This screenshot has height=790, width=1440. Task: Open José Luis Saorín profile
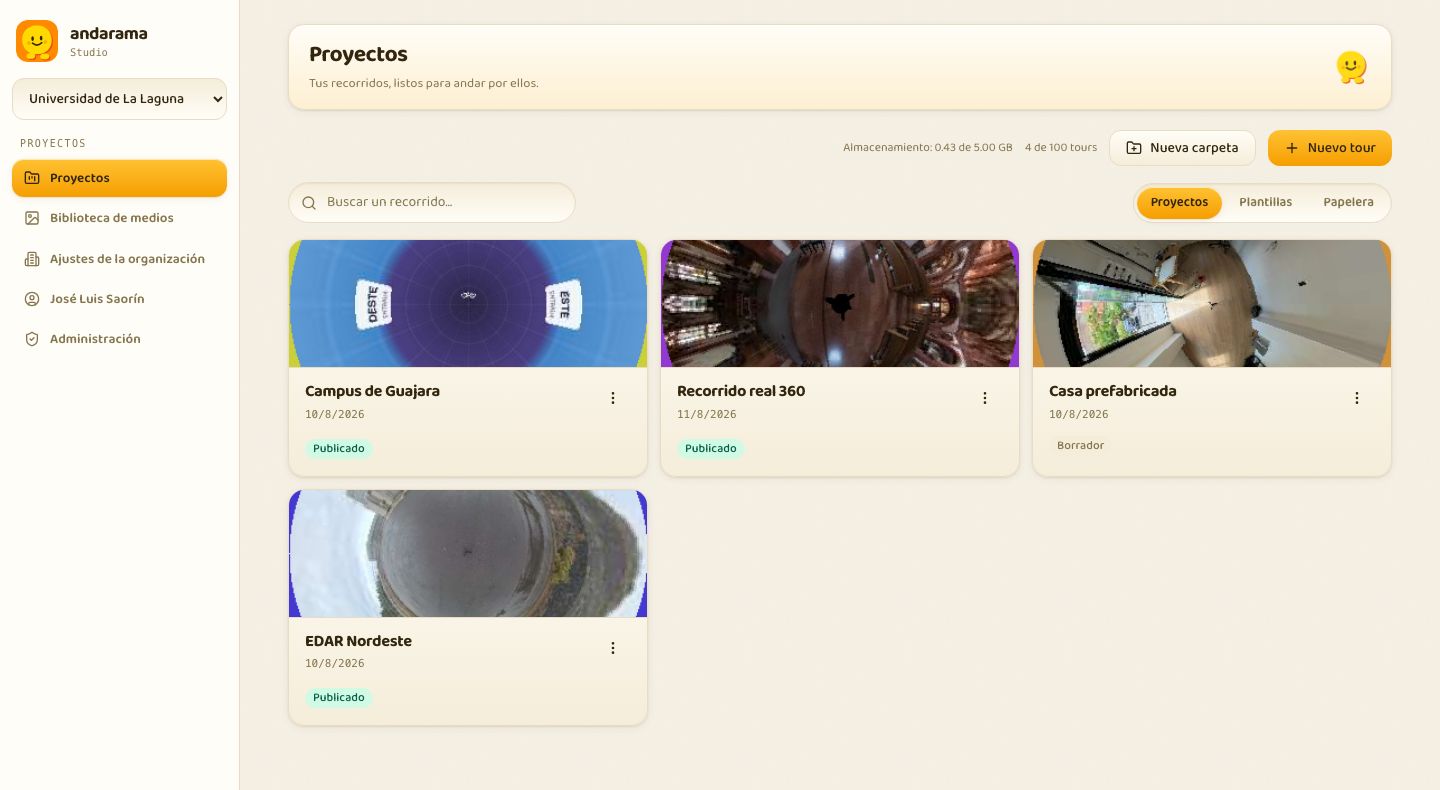click(120, 299)
